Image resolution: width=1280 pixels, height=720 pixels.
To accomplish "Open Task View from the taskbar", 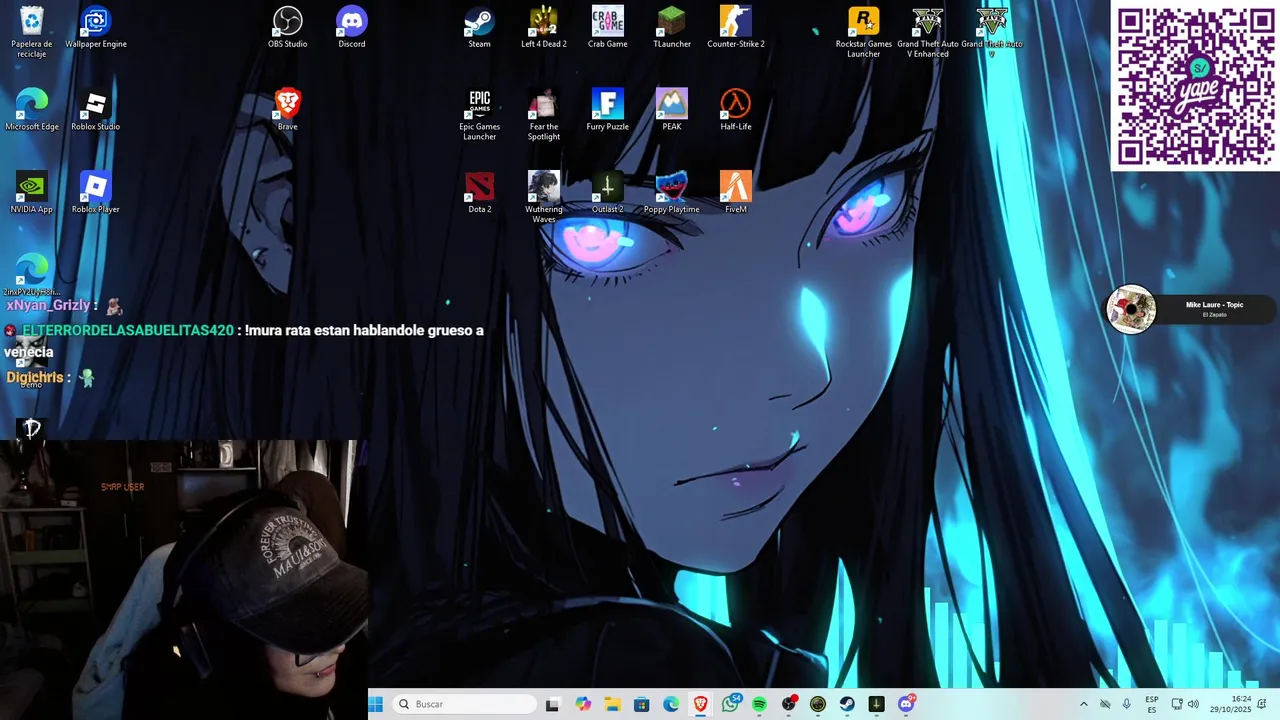I will coord(552,704).
